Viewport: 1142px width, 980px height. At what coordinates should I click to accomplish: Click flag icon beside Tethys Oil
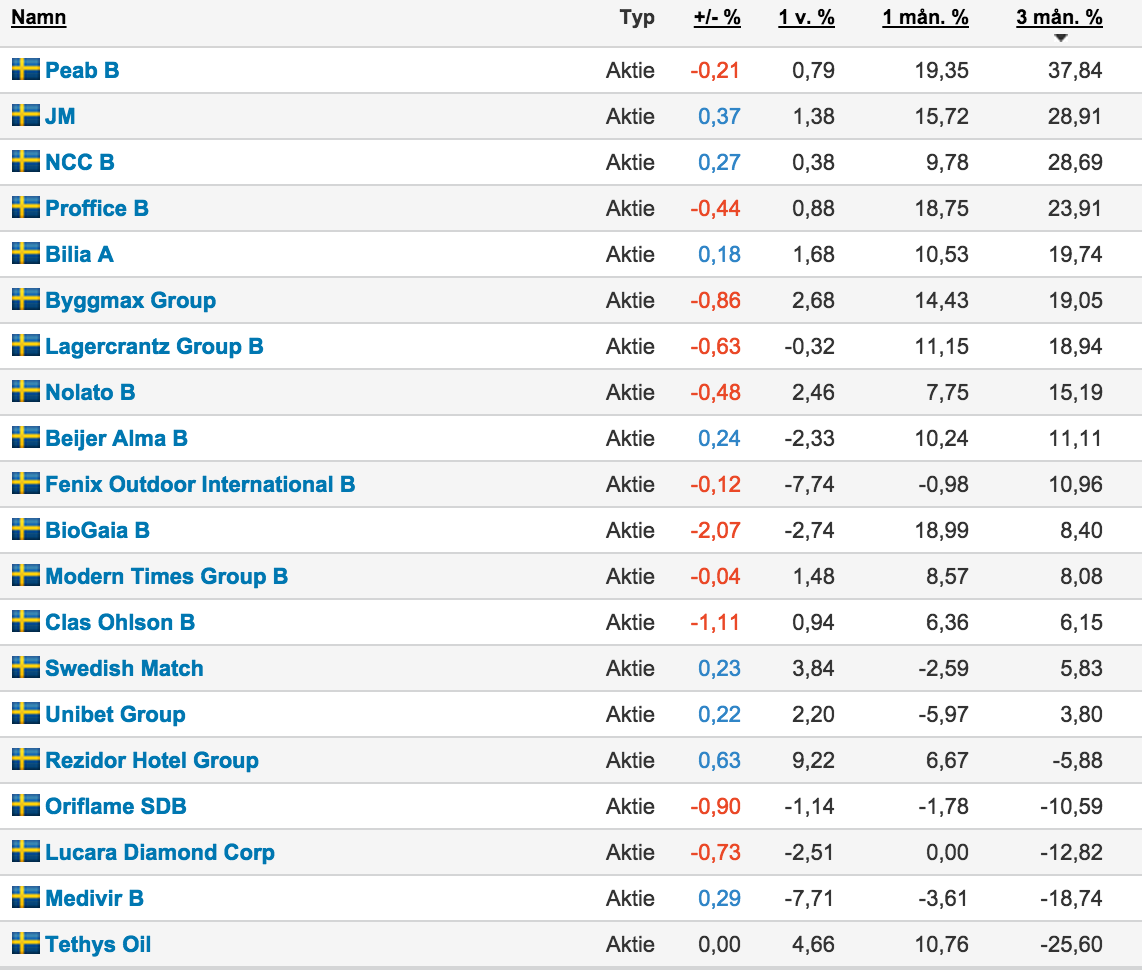[26, 944]
